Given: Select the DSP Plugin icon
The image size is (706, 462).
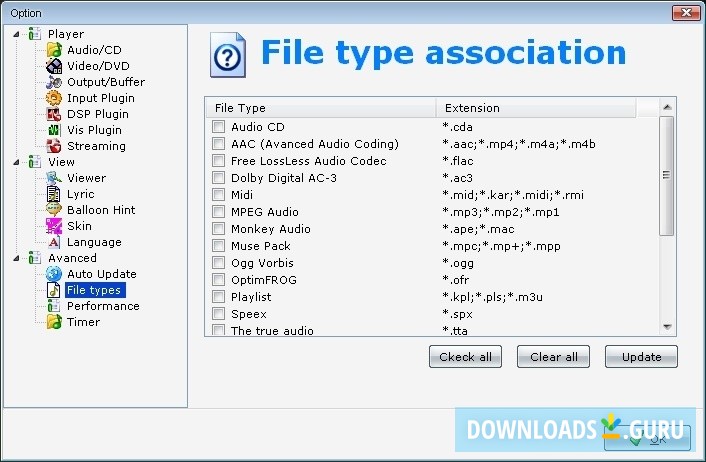Looking at the screenshot, I should (x=54, y=114).
